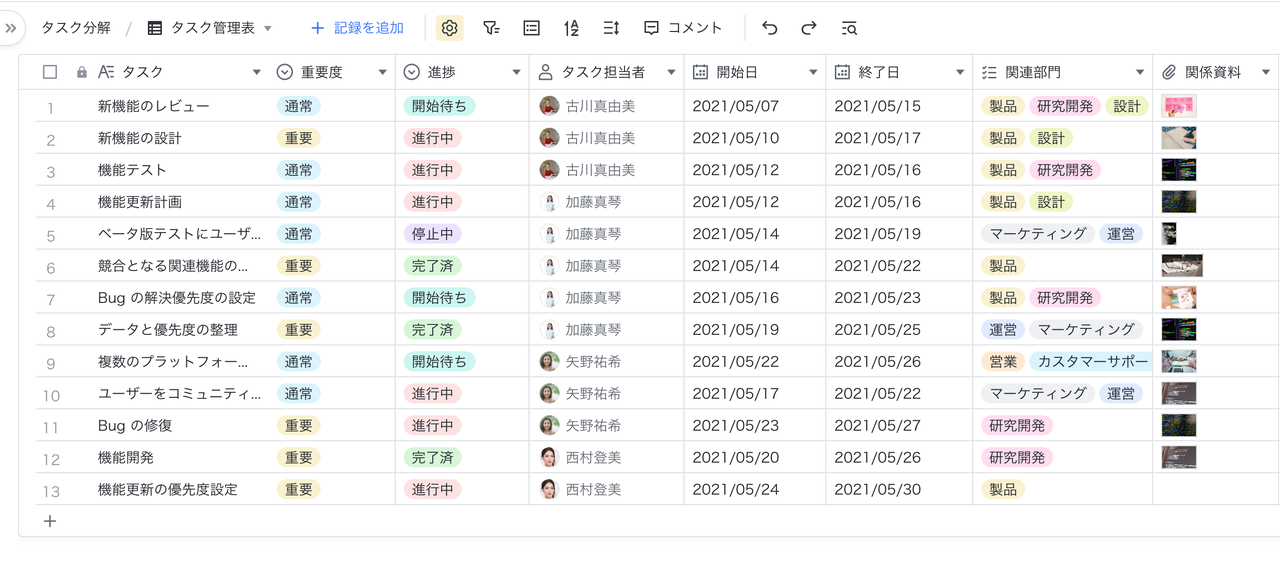Screen dimensions: 1280x571
Task: Open dropdown arrow of 開始日 column
Action: 813,72
